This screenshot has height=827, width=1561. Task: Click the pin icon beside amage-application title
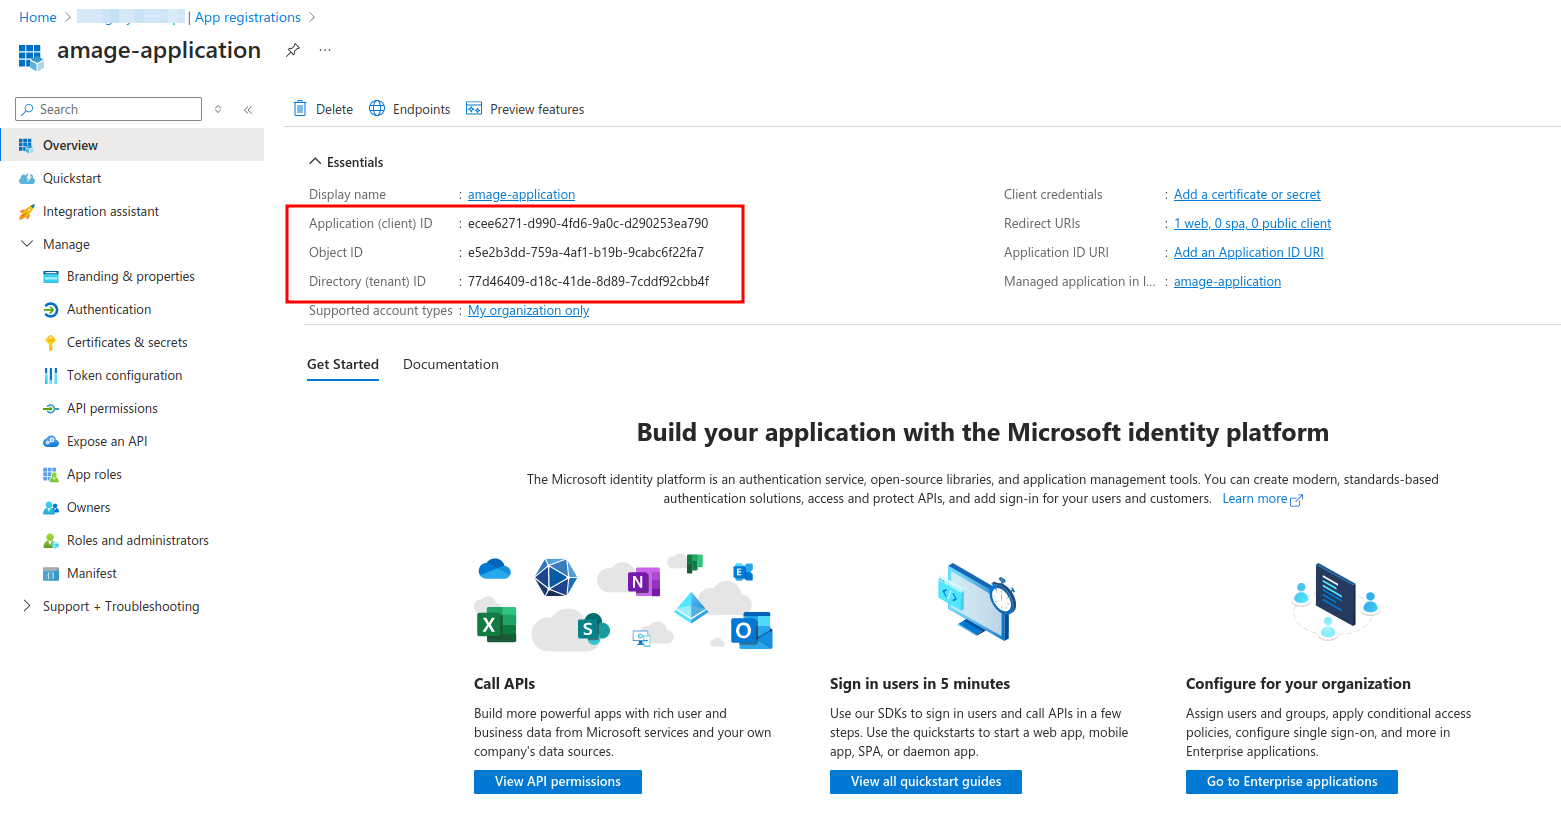click(x=292, y=50)
